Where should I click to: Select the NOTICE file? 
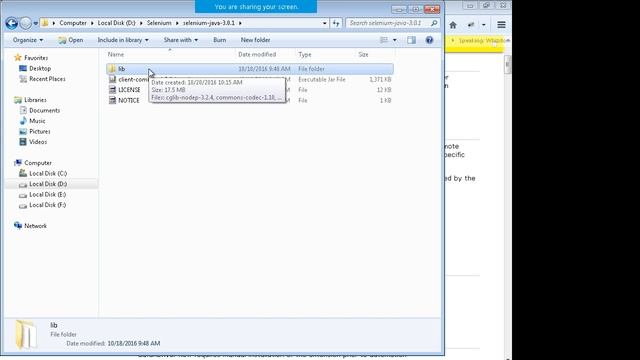tap(129, 100)
